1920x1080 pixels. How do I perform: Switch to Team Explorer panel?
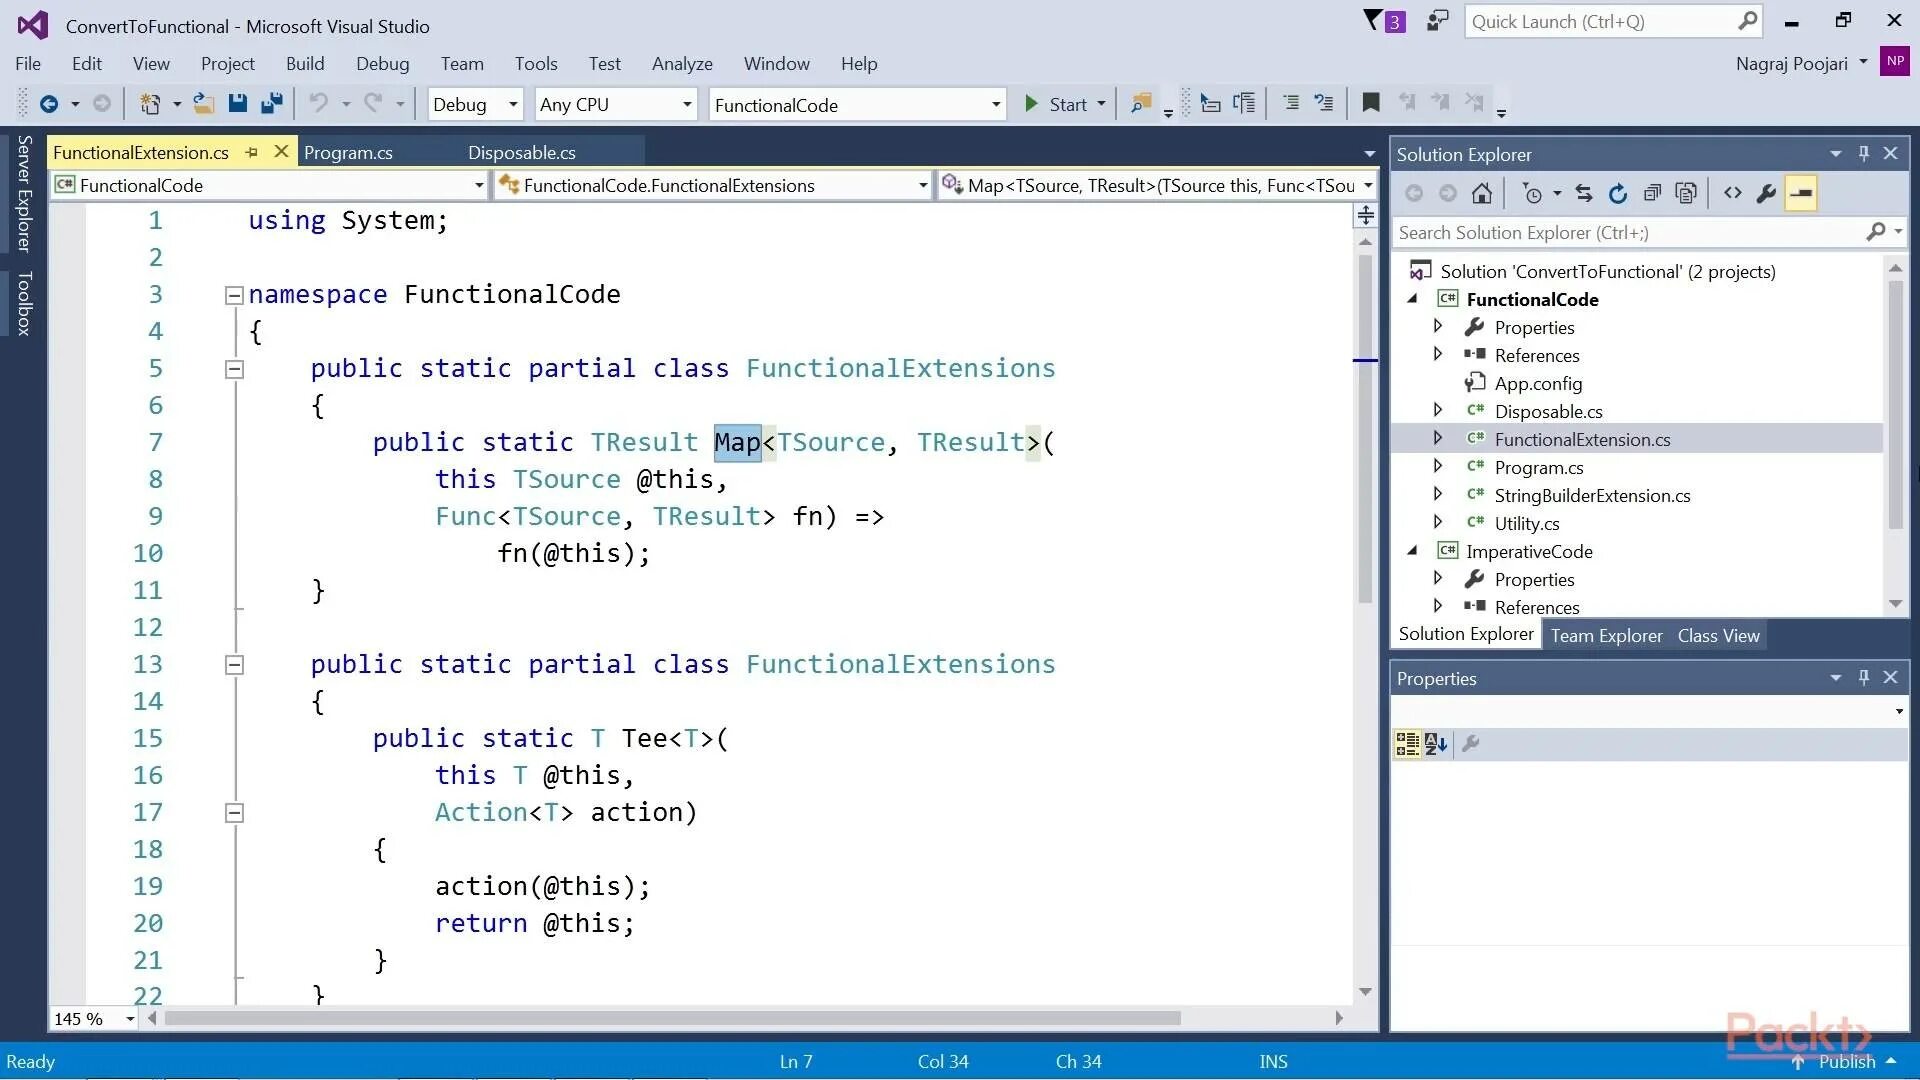[x=1606, y=634]
